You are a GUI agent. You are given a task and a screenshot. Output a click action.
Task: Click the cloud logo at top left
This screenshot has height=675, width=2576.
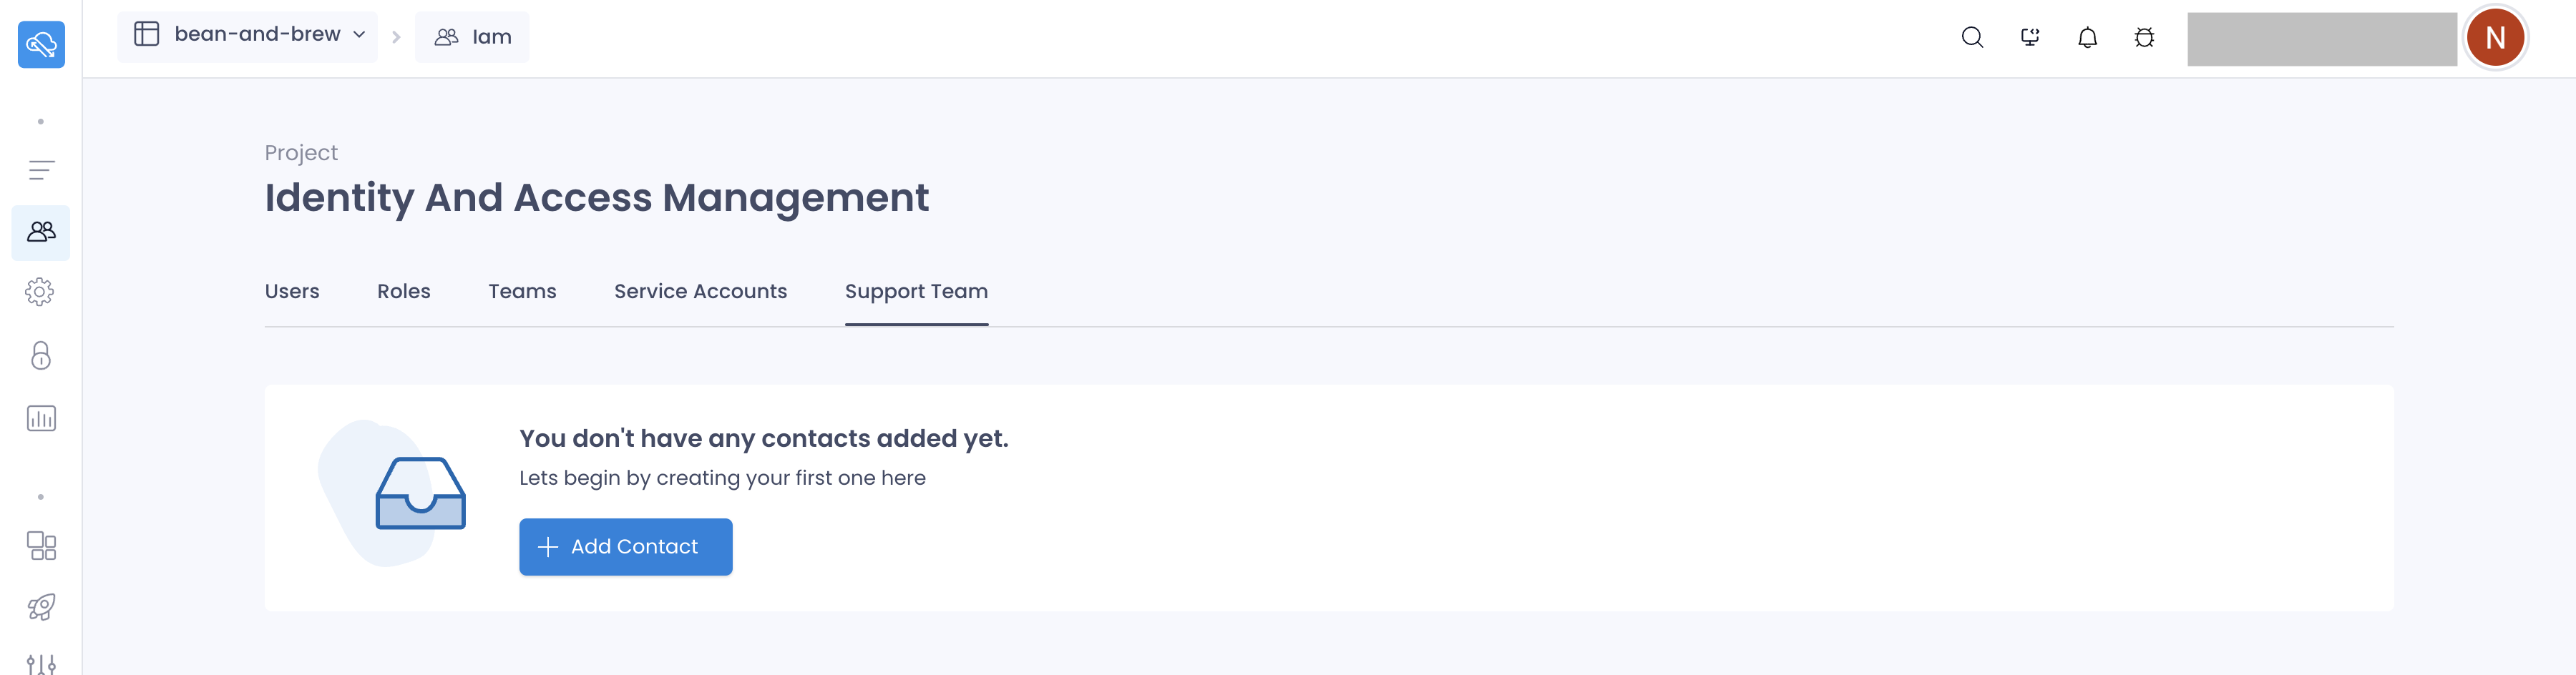pos(41,44)
